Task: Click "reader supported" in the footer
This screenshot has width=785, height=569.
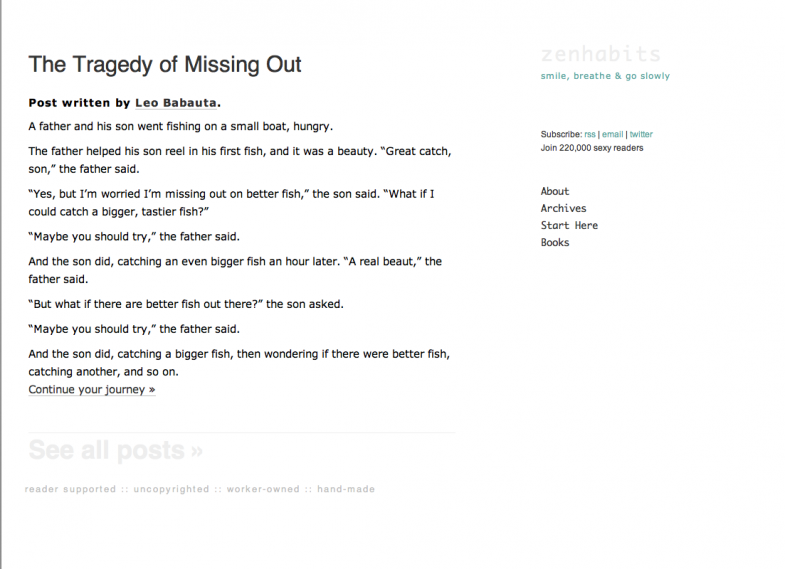Action: (67, 489)
